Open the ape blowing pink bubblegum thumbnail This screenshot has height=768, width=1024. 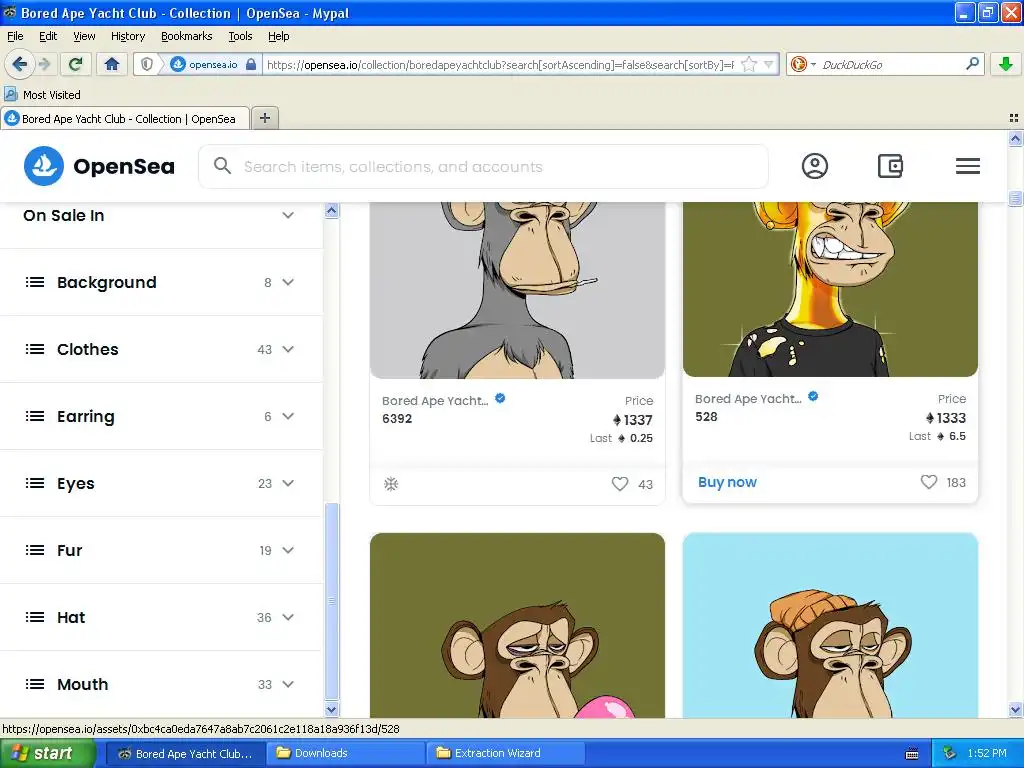tap(517, 626)
